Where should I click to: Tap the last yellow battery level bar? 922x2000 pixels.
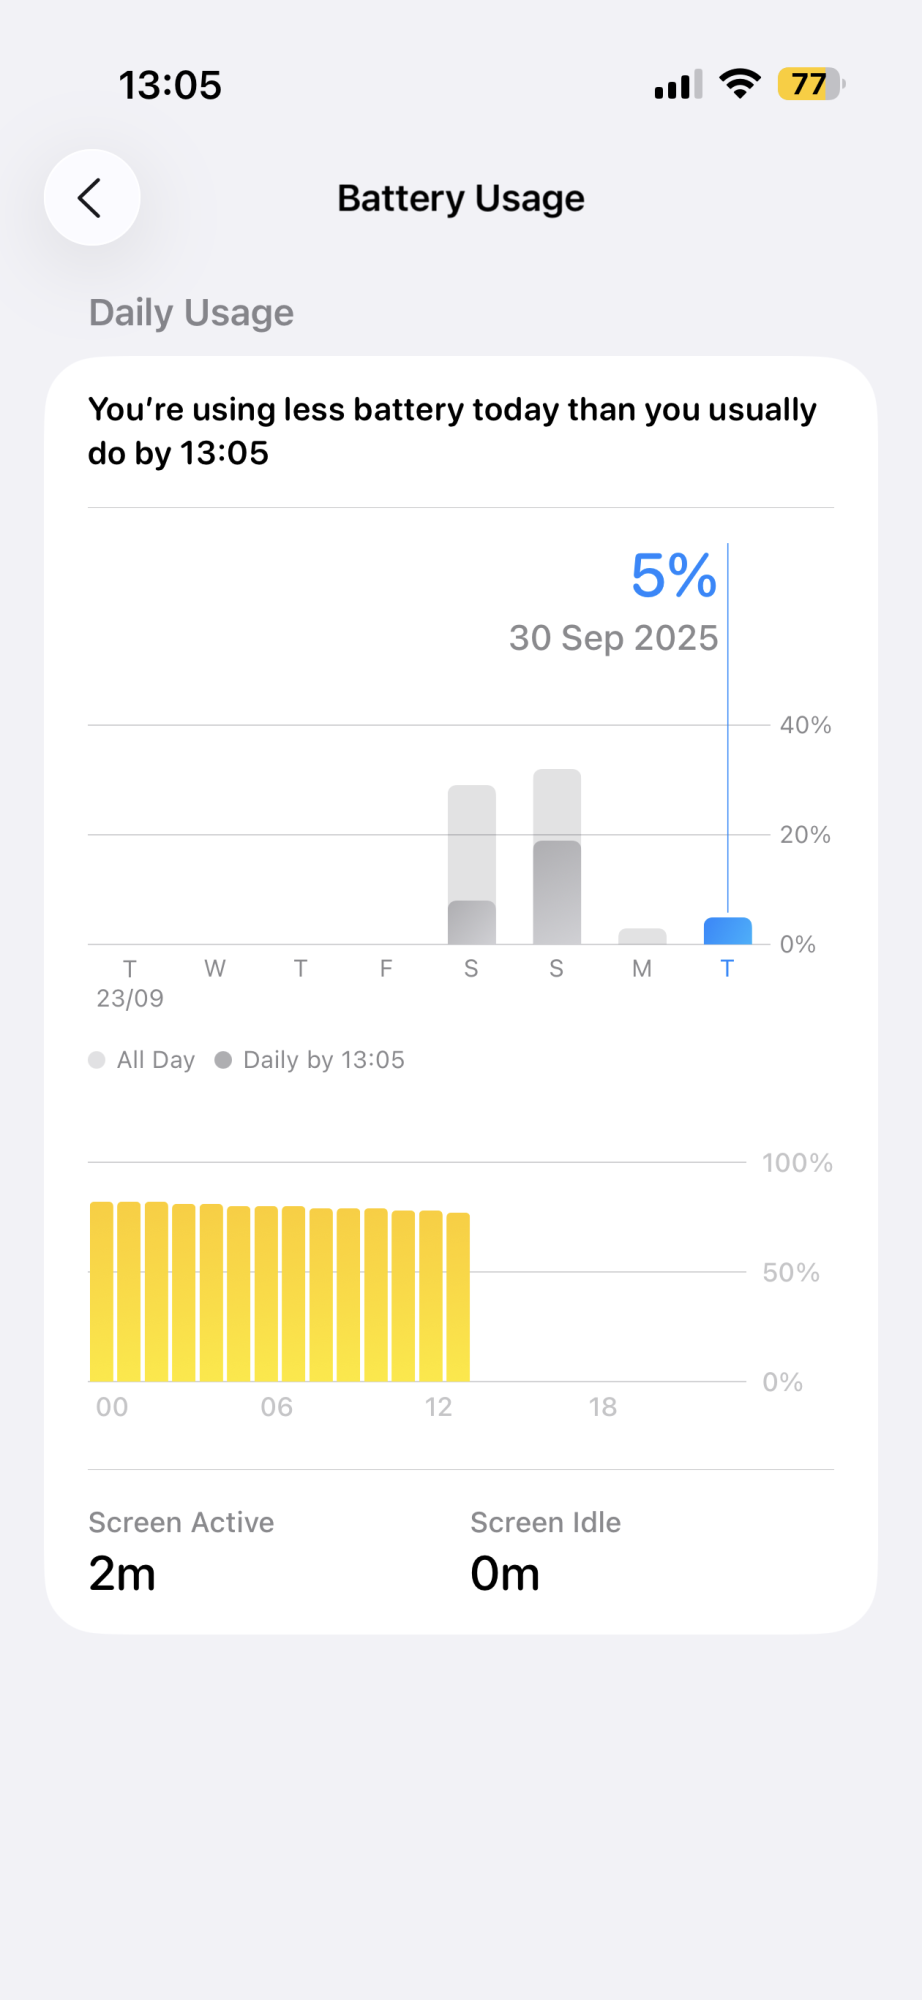point(458,1297)
